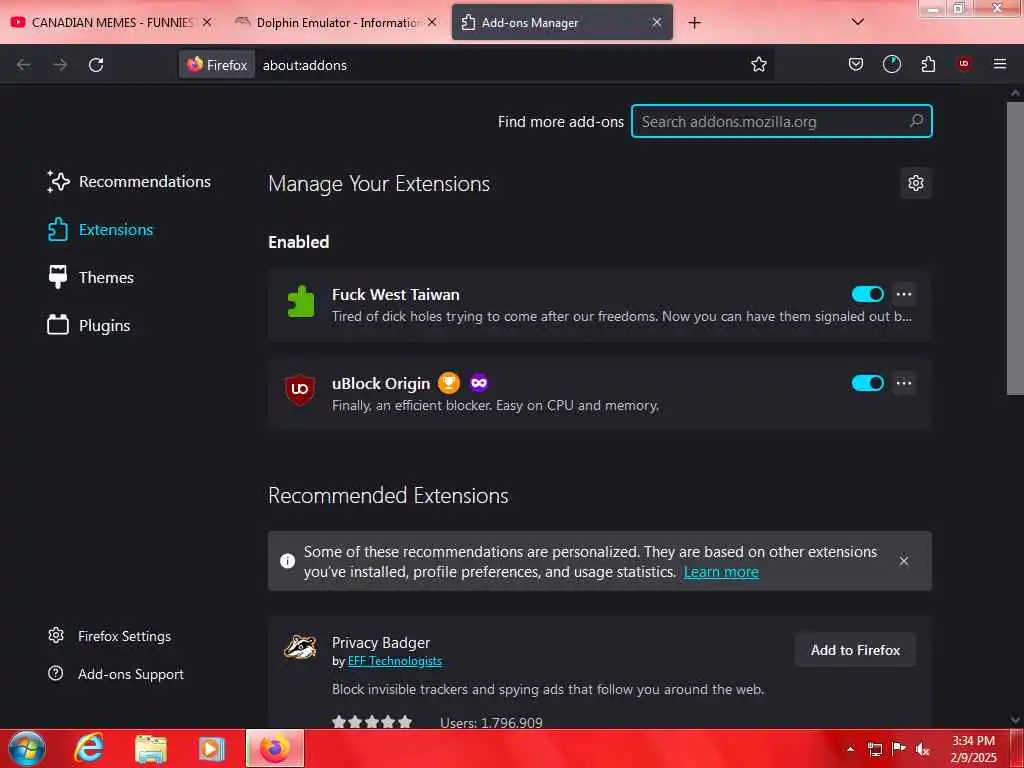Launch Internet Explorer from the taskbar
The image size is (1024, 768).
[x=89, y=748]
